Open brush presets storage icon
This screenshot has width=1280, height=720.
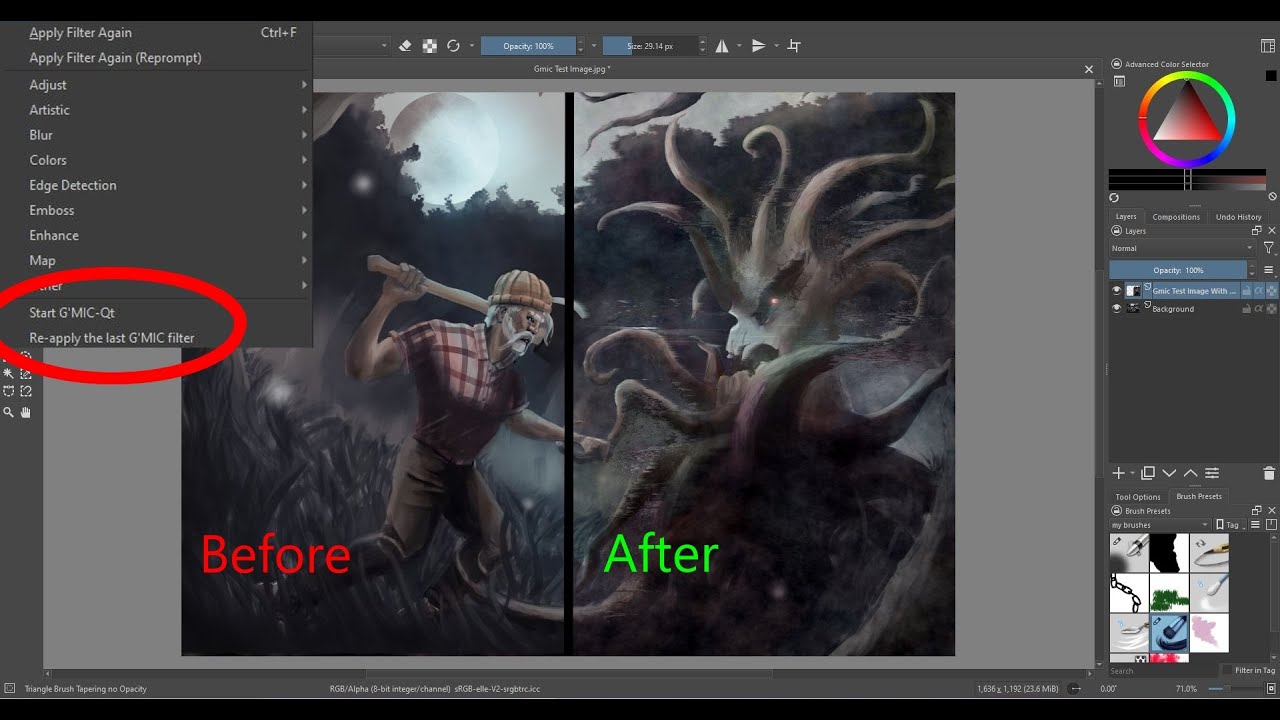coord(1271,525)
